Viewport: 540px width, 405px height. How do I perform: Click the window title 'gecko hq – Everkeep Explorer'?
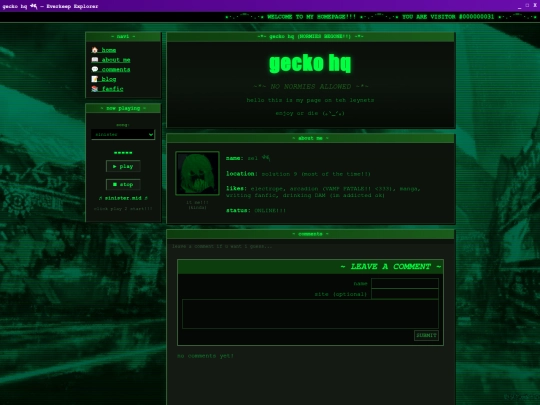click(x=50, y=6)
